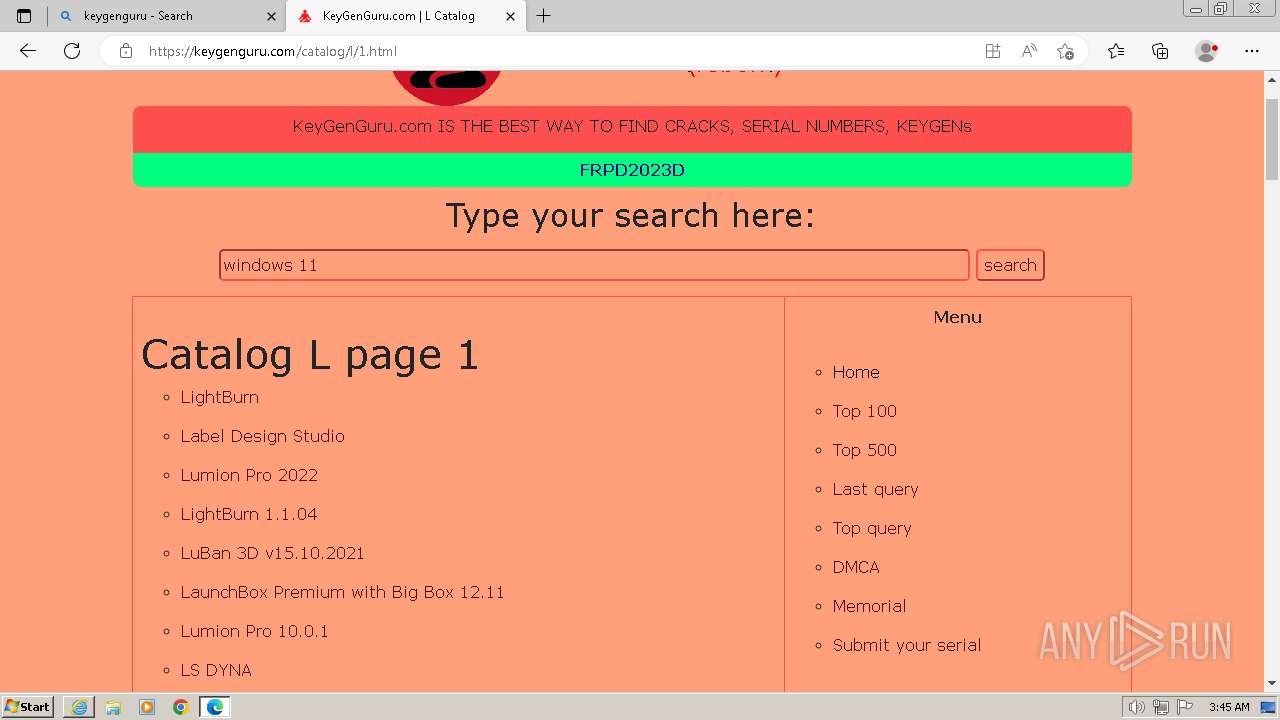
Task: Open Label Design Studio entry
Action: [x=263, y=436]
